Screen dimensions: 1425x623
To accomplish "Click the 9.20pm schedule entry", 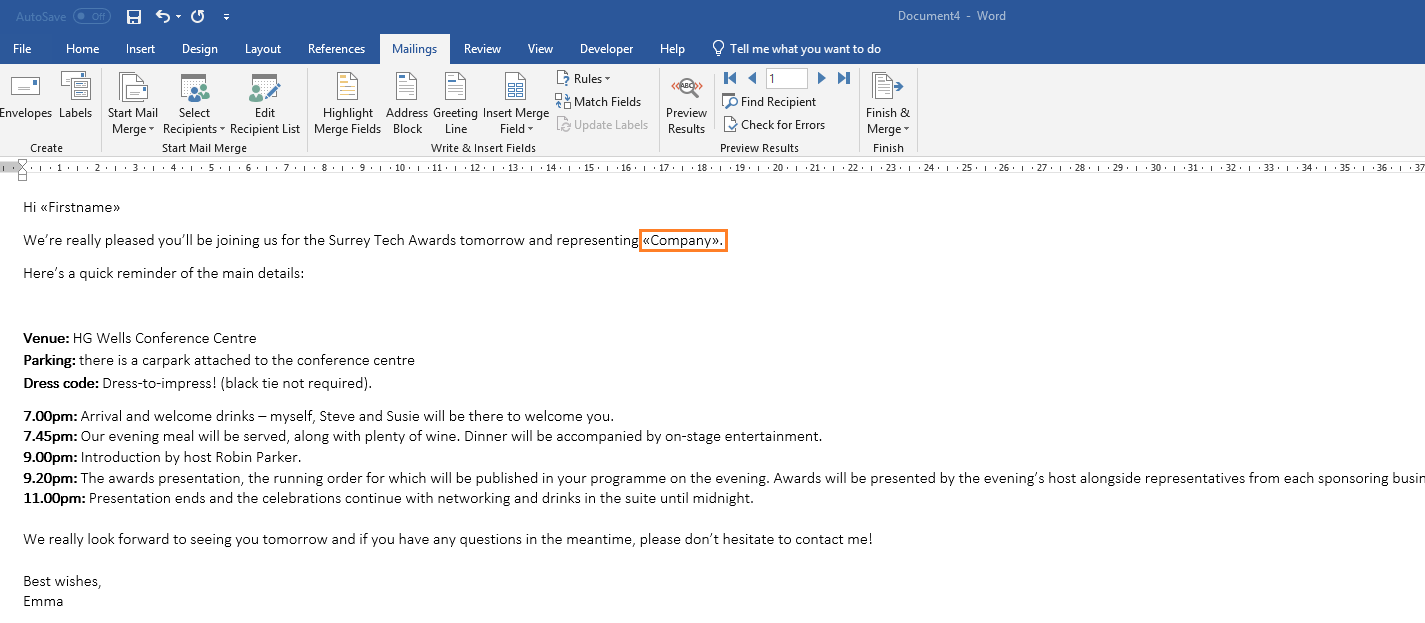I will point(724,478).
